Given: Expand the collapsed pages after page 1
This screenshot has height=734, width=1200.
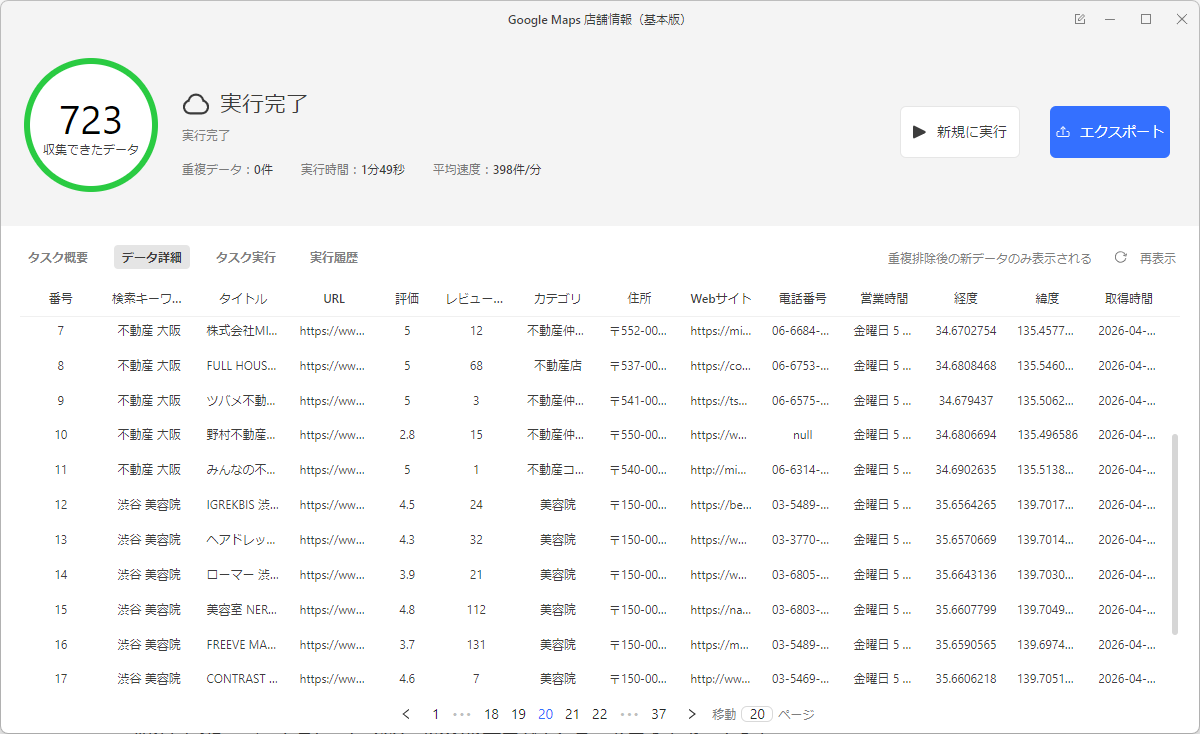Looking at the screenshot, I should [462, 714].
